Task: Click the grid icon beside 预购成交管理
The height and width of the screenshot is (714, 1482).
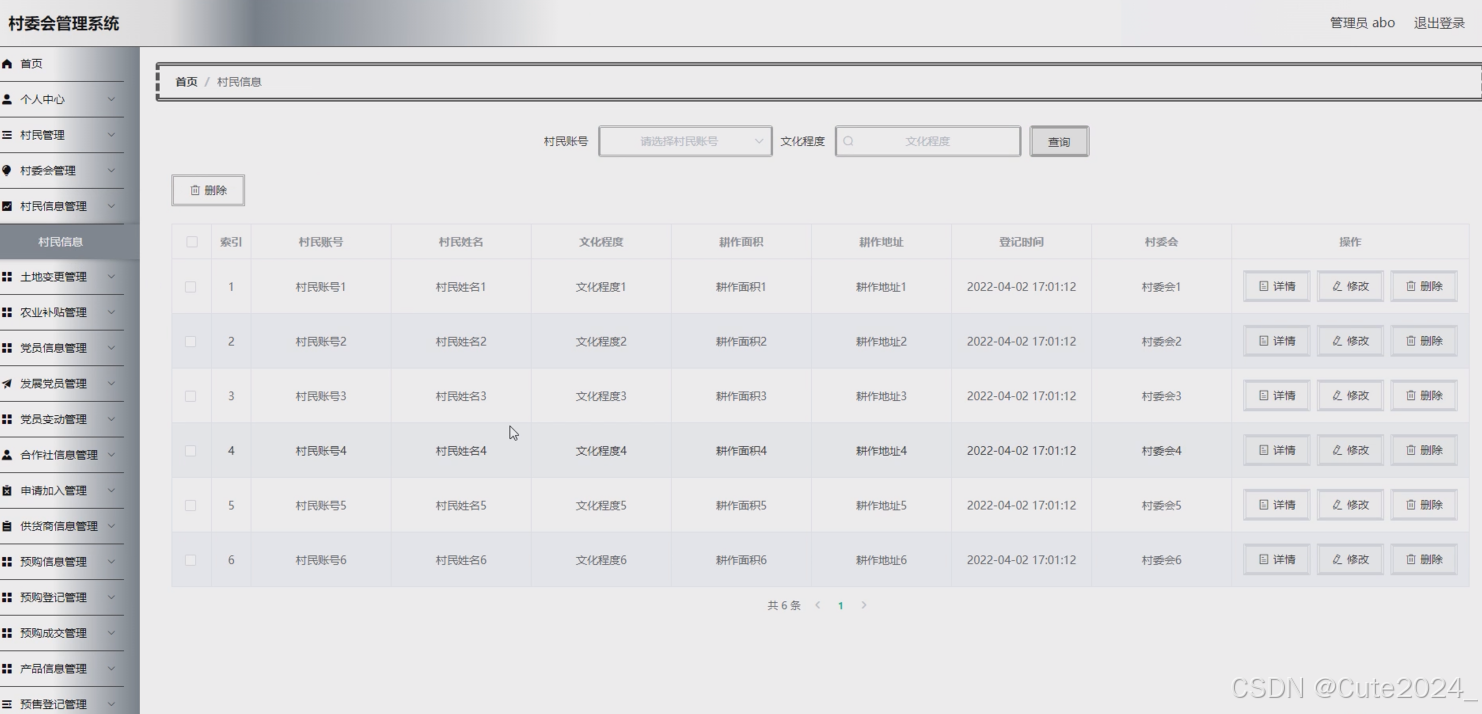Action: (x=7, y=633)
